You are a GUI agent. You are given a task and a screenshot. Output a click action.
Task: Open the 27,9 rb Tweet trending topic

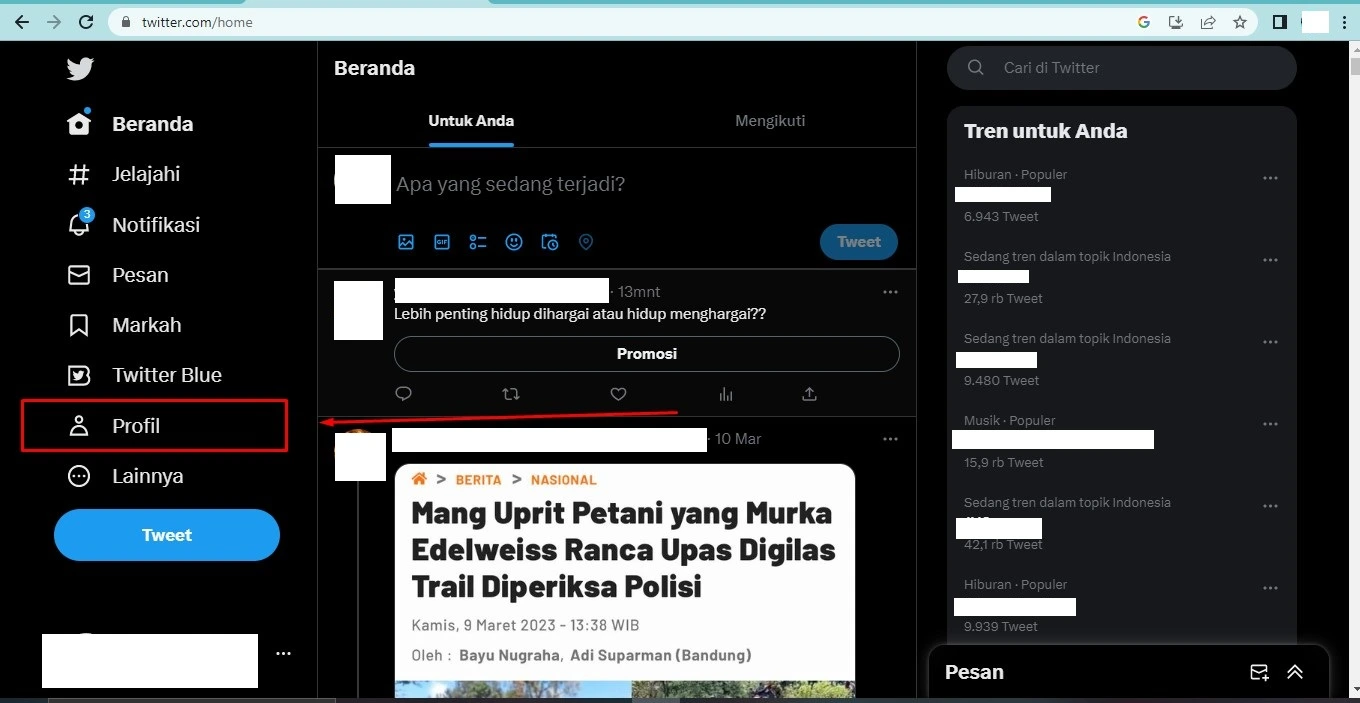pyautogui.click(x=1122, y=277)
